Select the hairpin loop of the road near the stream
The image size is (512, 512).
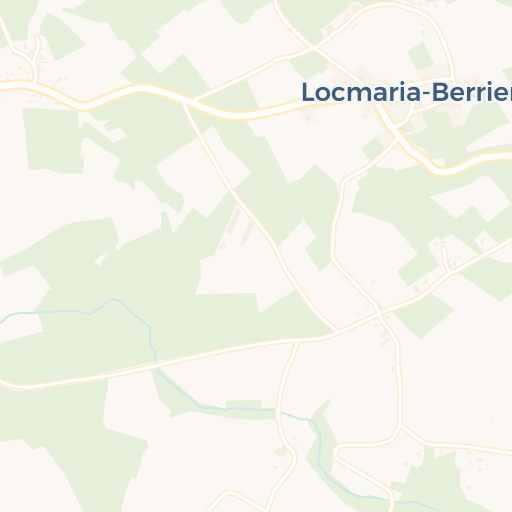[338, 453]
